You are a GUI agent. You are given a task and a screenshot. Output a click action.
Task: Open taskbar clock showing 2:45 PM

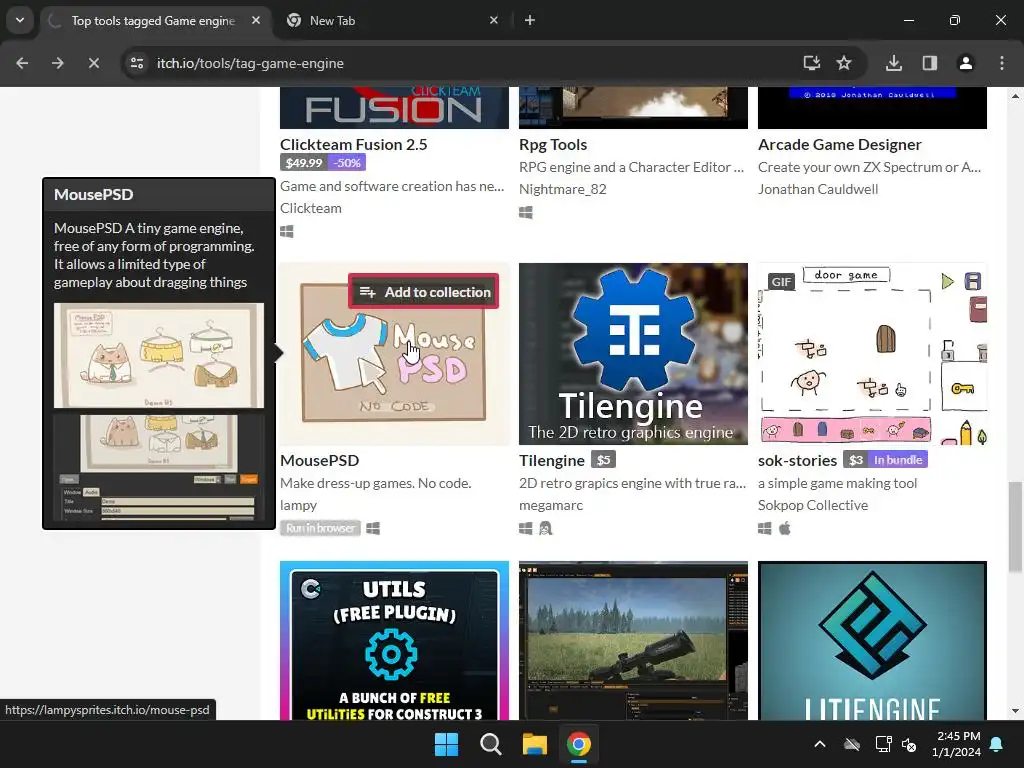(x=956, y=744)
